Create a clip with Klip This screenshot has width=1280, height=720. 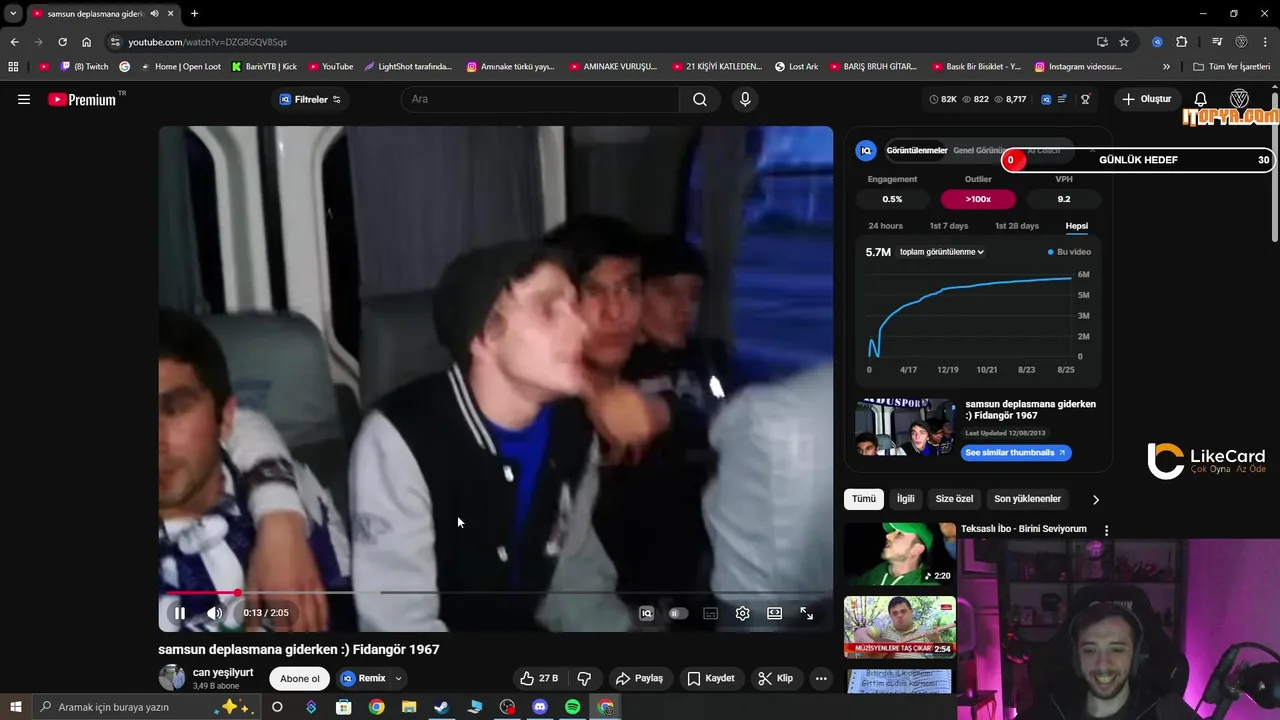tap(776, 678)
